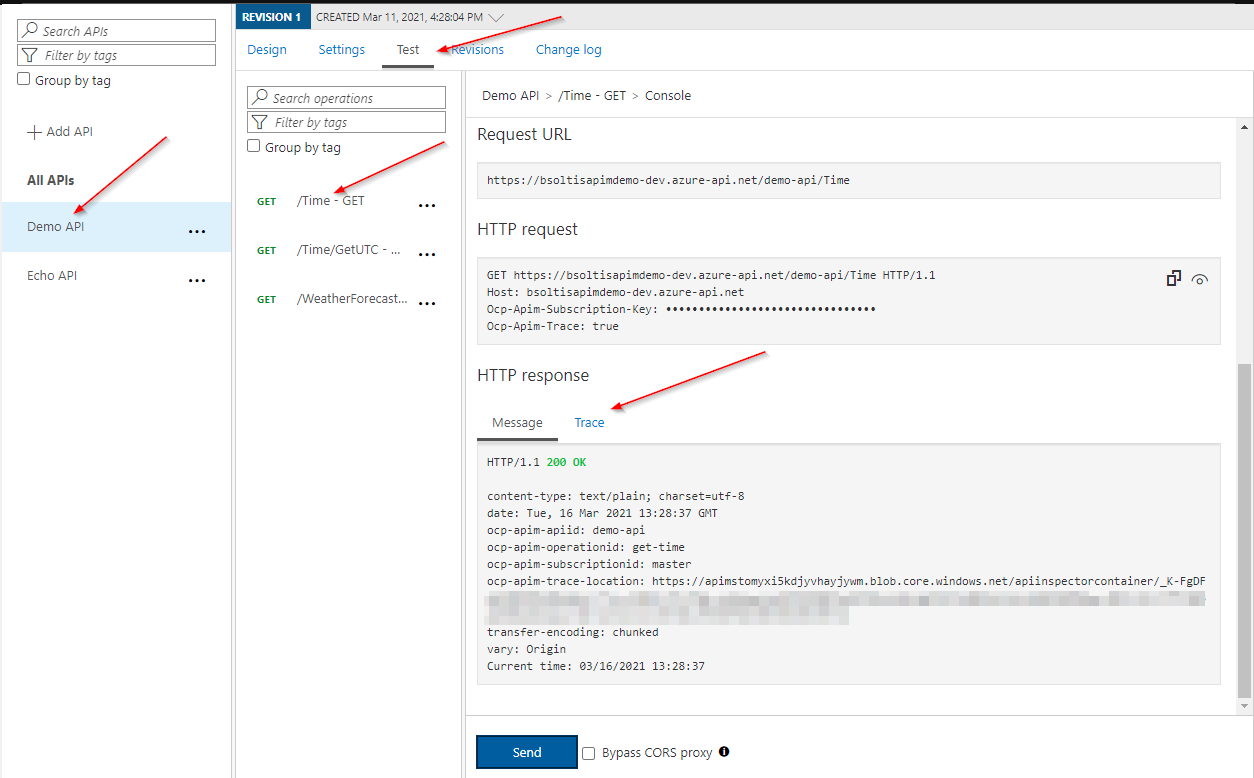Click the Search APIs magnifier icon
Screen dimensions: 1254x778
(x=30, y=30)
